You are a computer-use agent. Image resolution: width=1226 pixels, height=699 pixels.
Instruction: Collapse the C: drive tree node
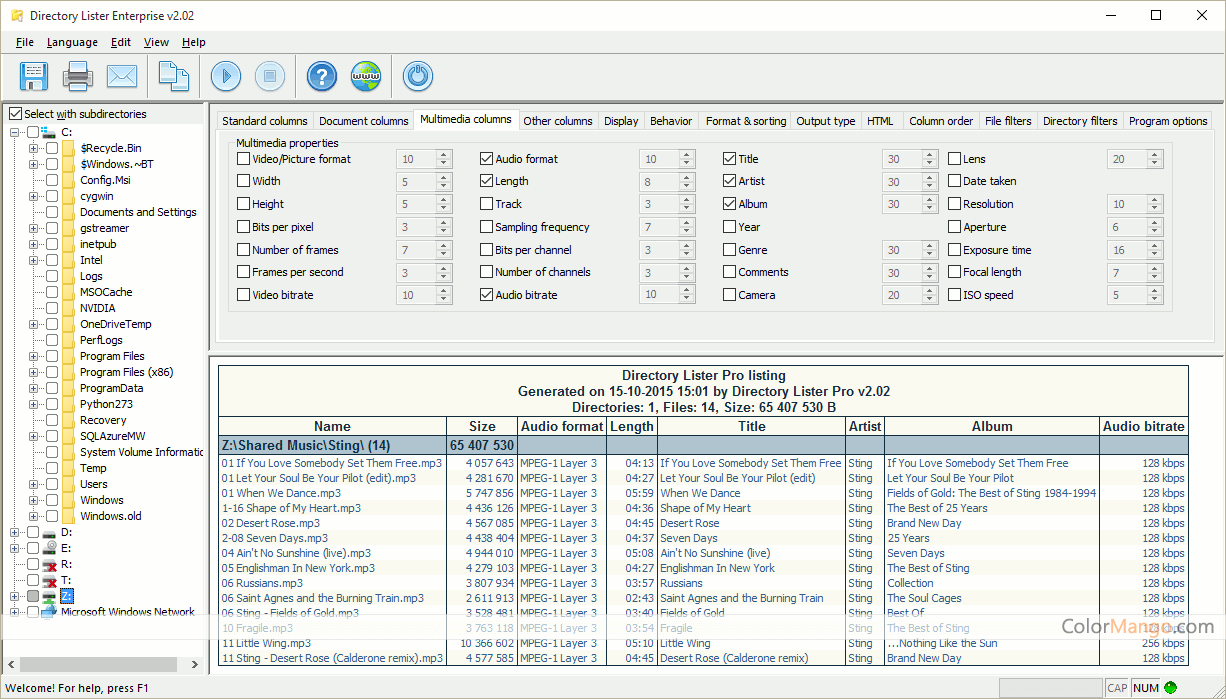(x=15, y=132)
